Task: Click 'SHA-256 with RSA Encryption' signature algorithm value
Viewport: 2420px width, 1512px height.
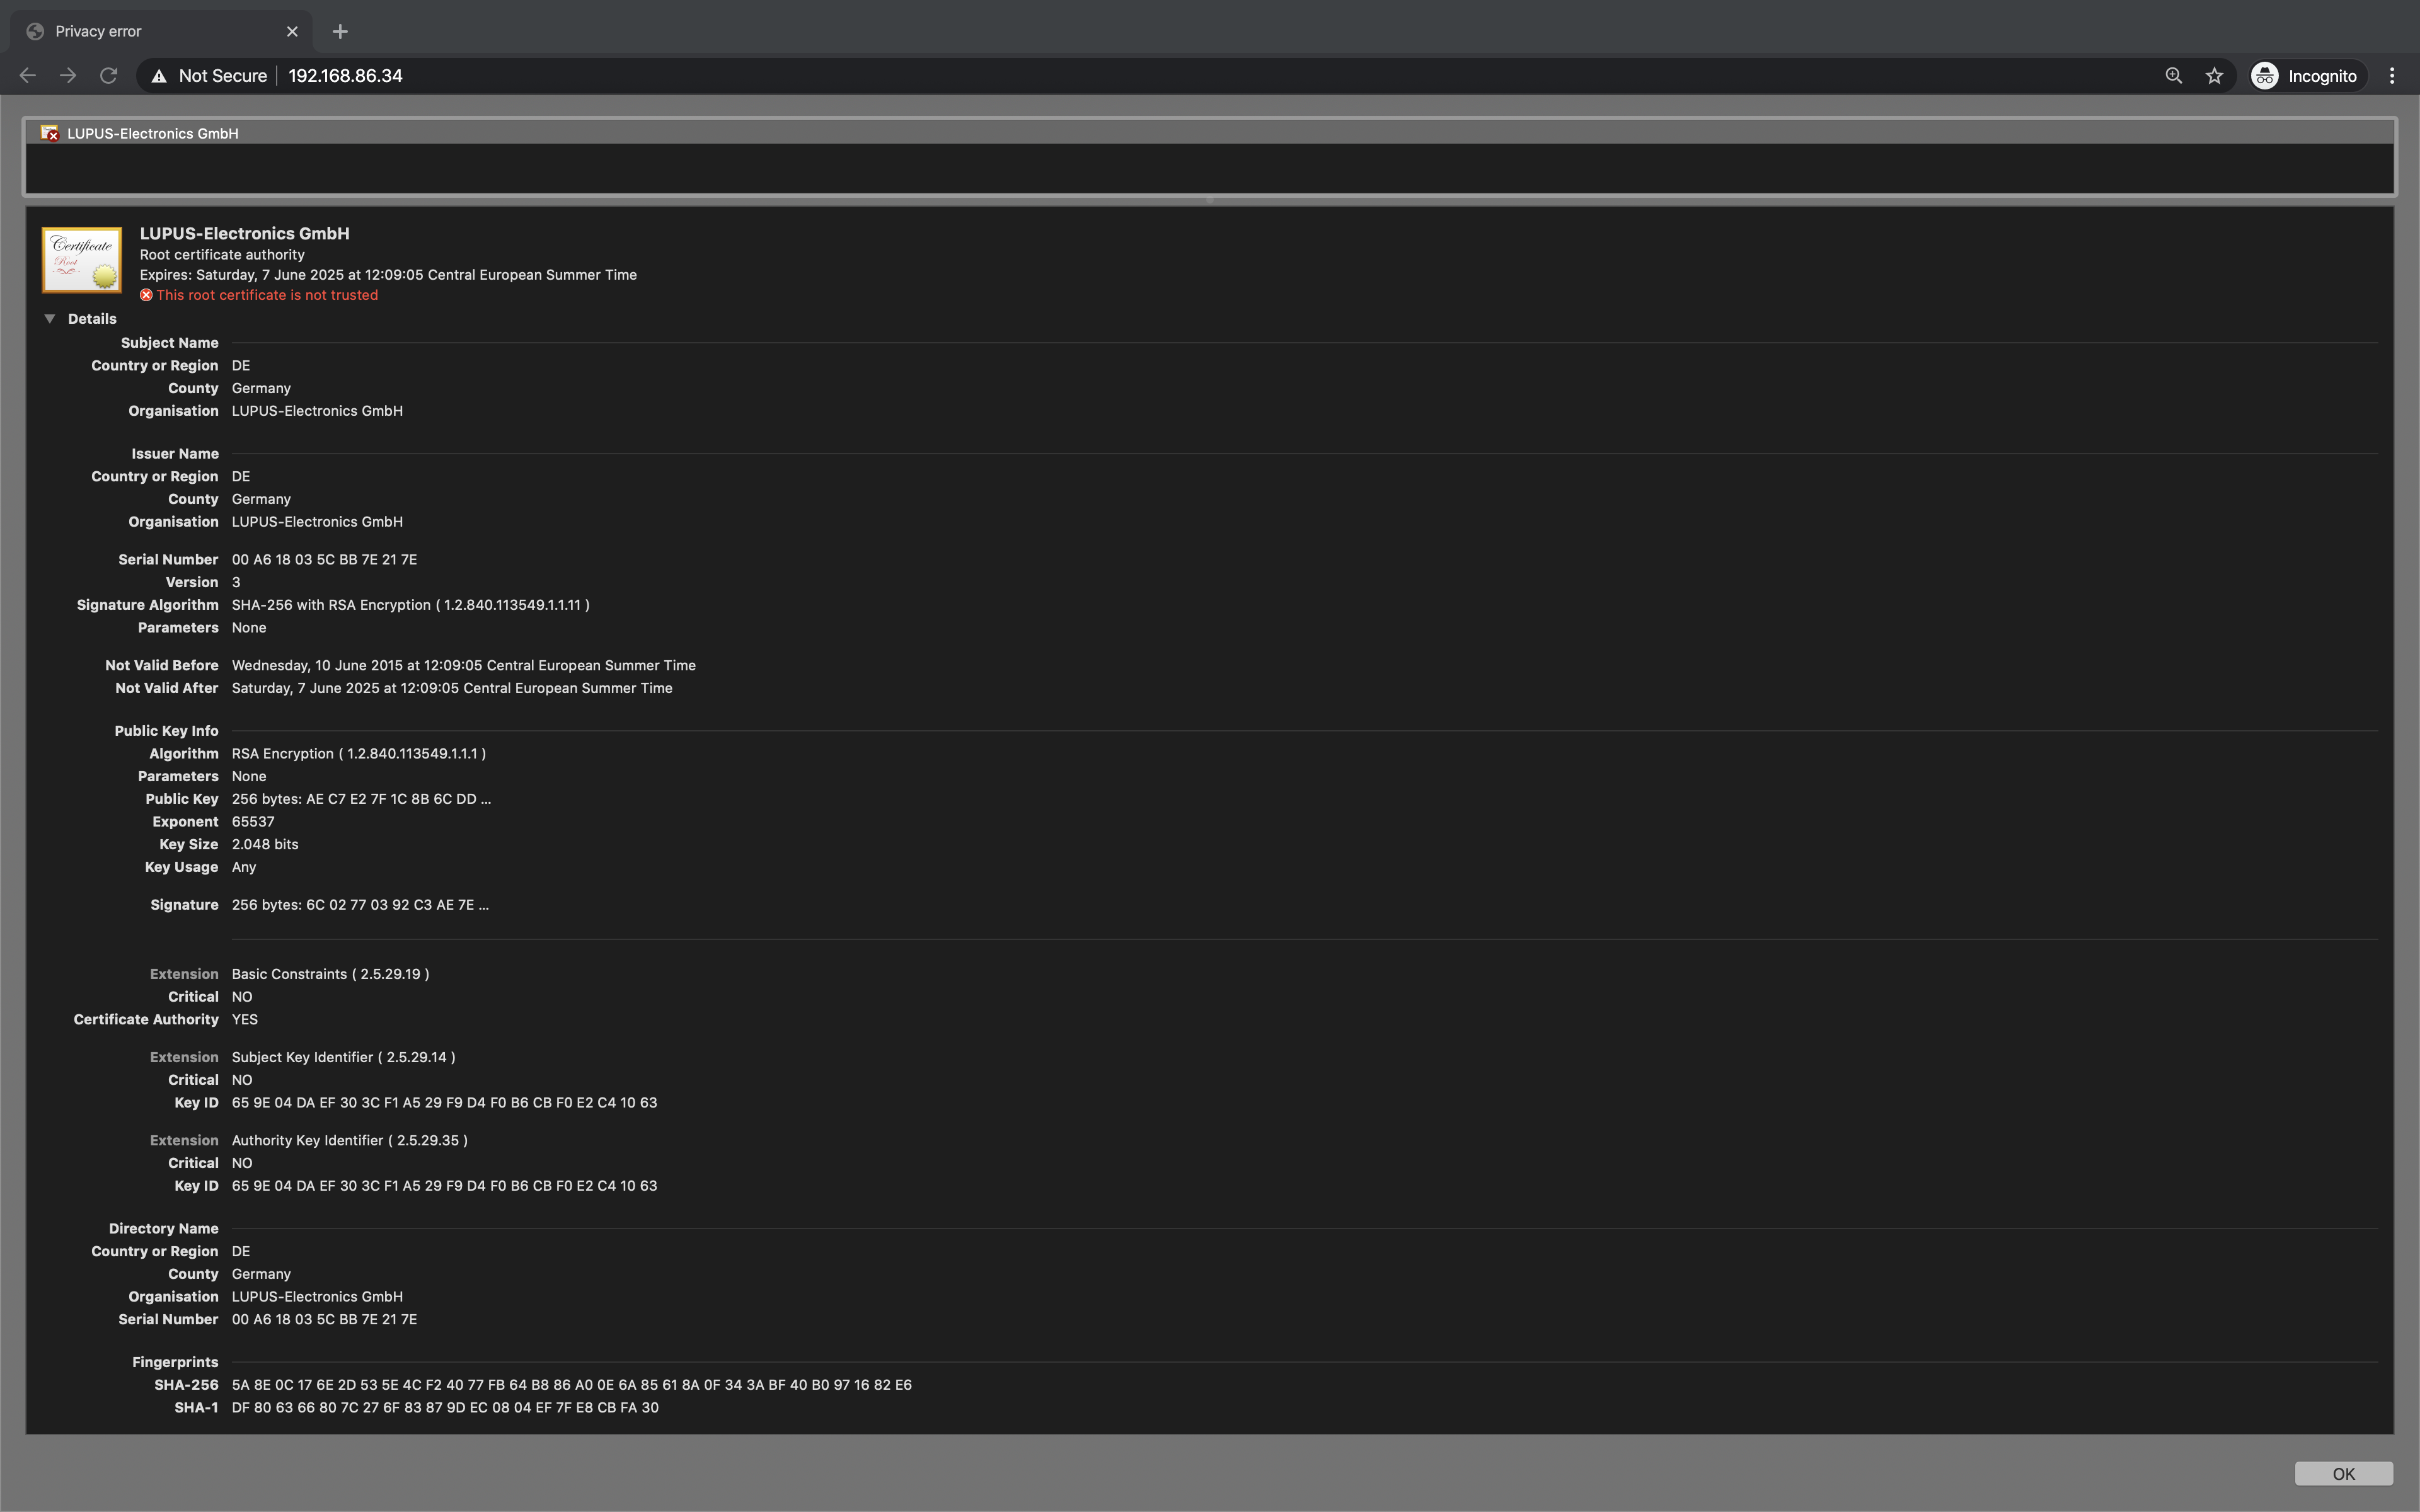Action: coord(410,605)
